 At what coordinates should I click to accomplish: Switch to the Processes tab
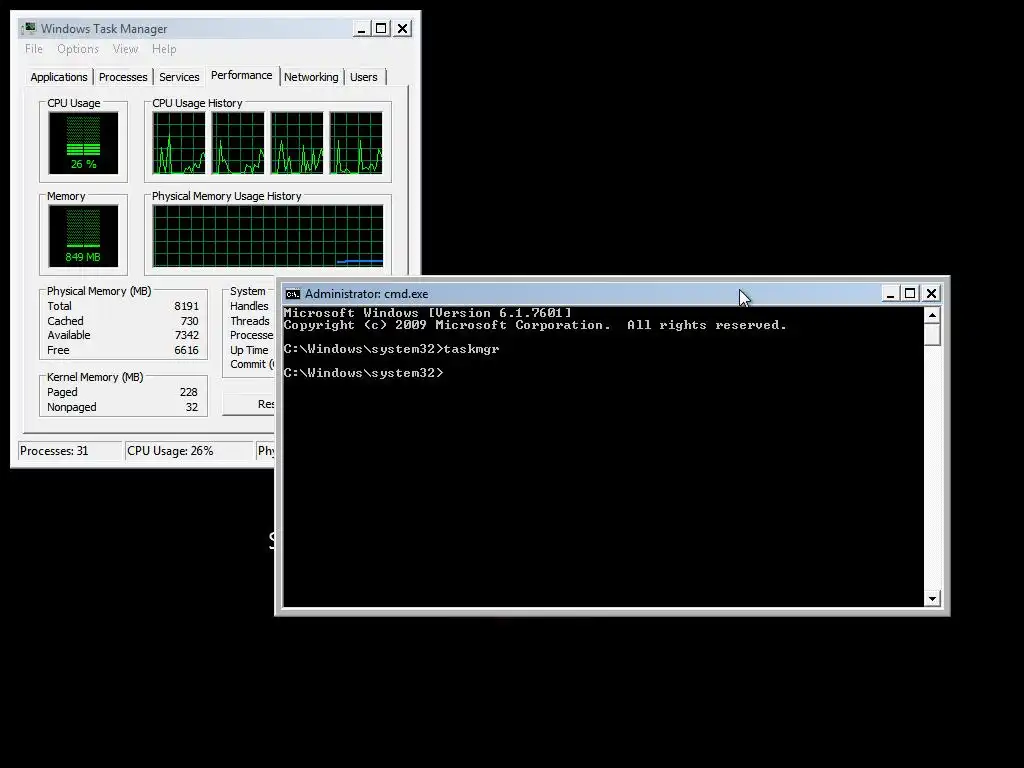(x=123, y=77)
